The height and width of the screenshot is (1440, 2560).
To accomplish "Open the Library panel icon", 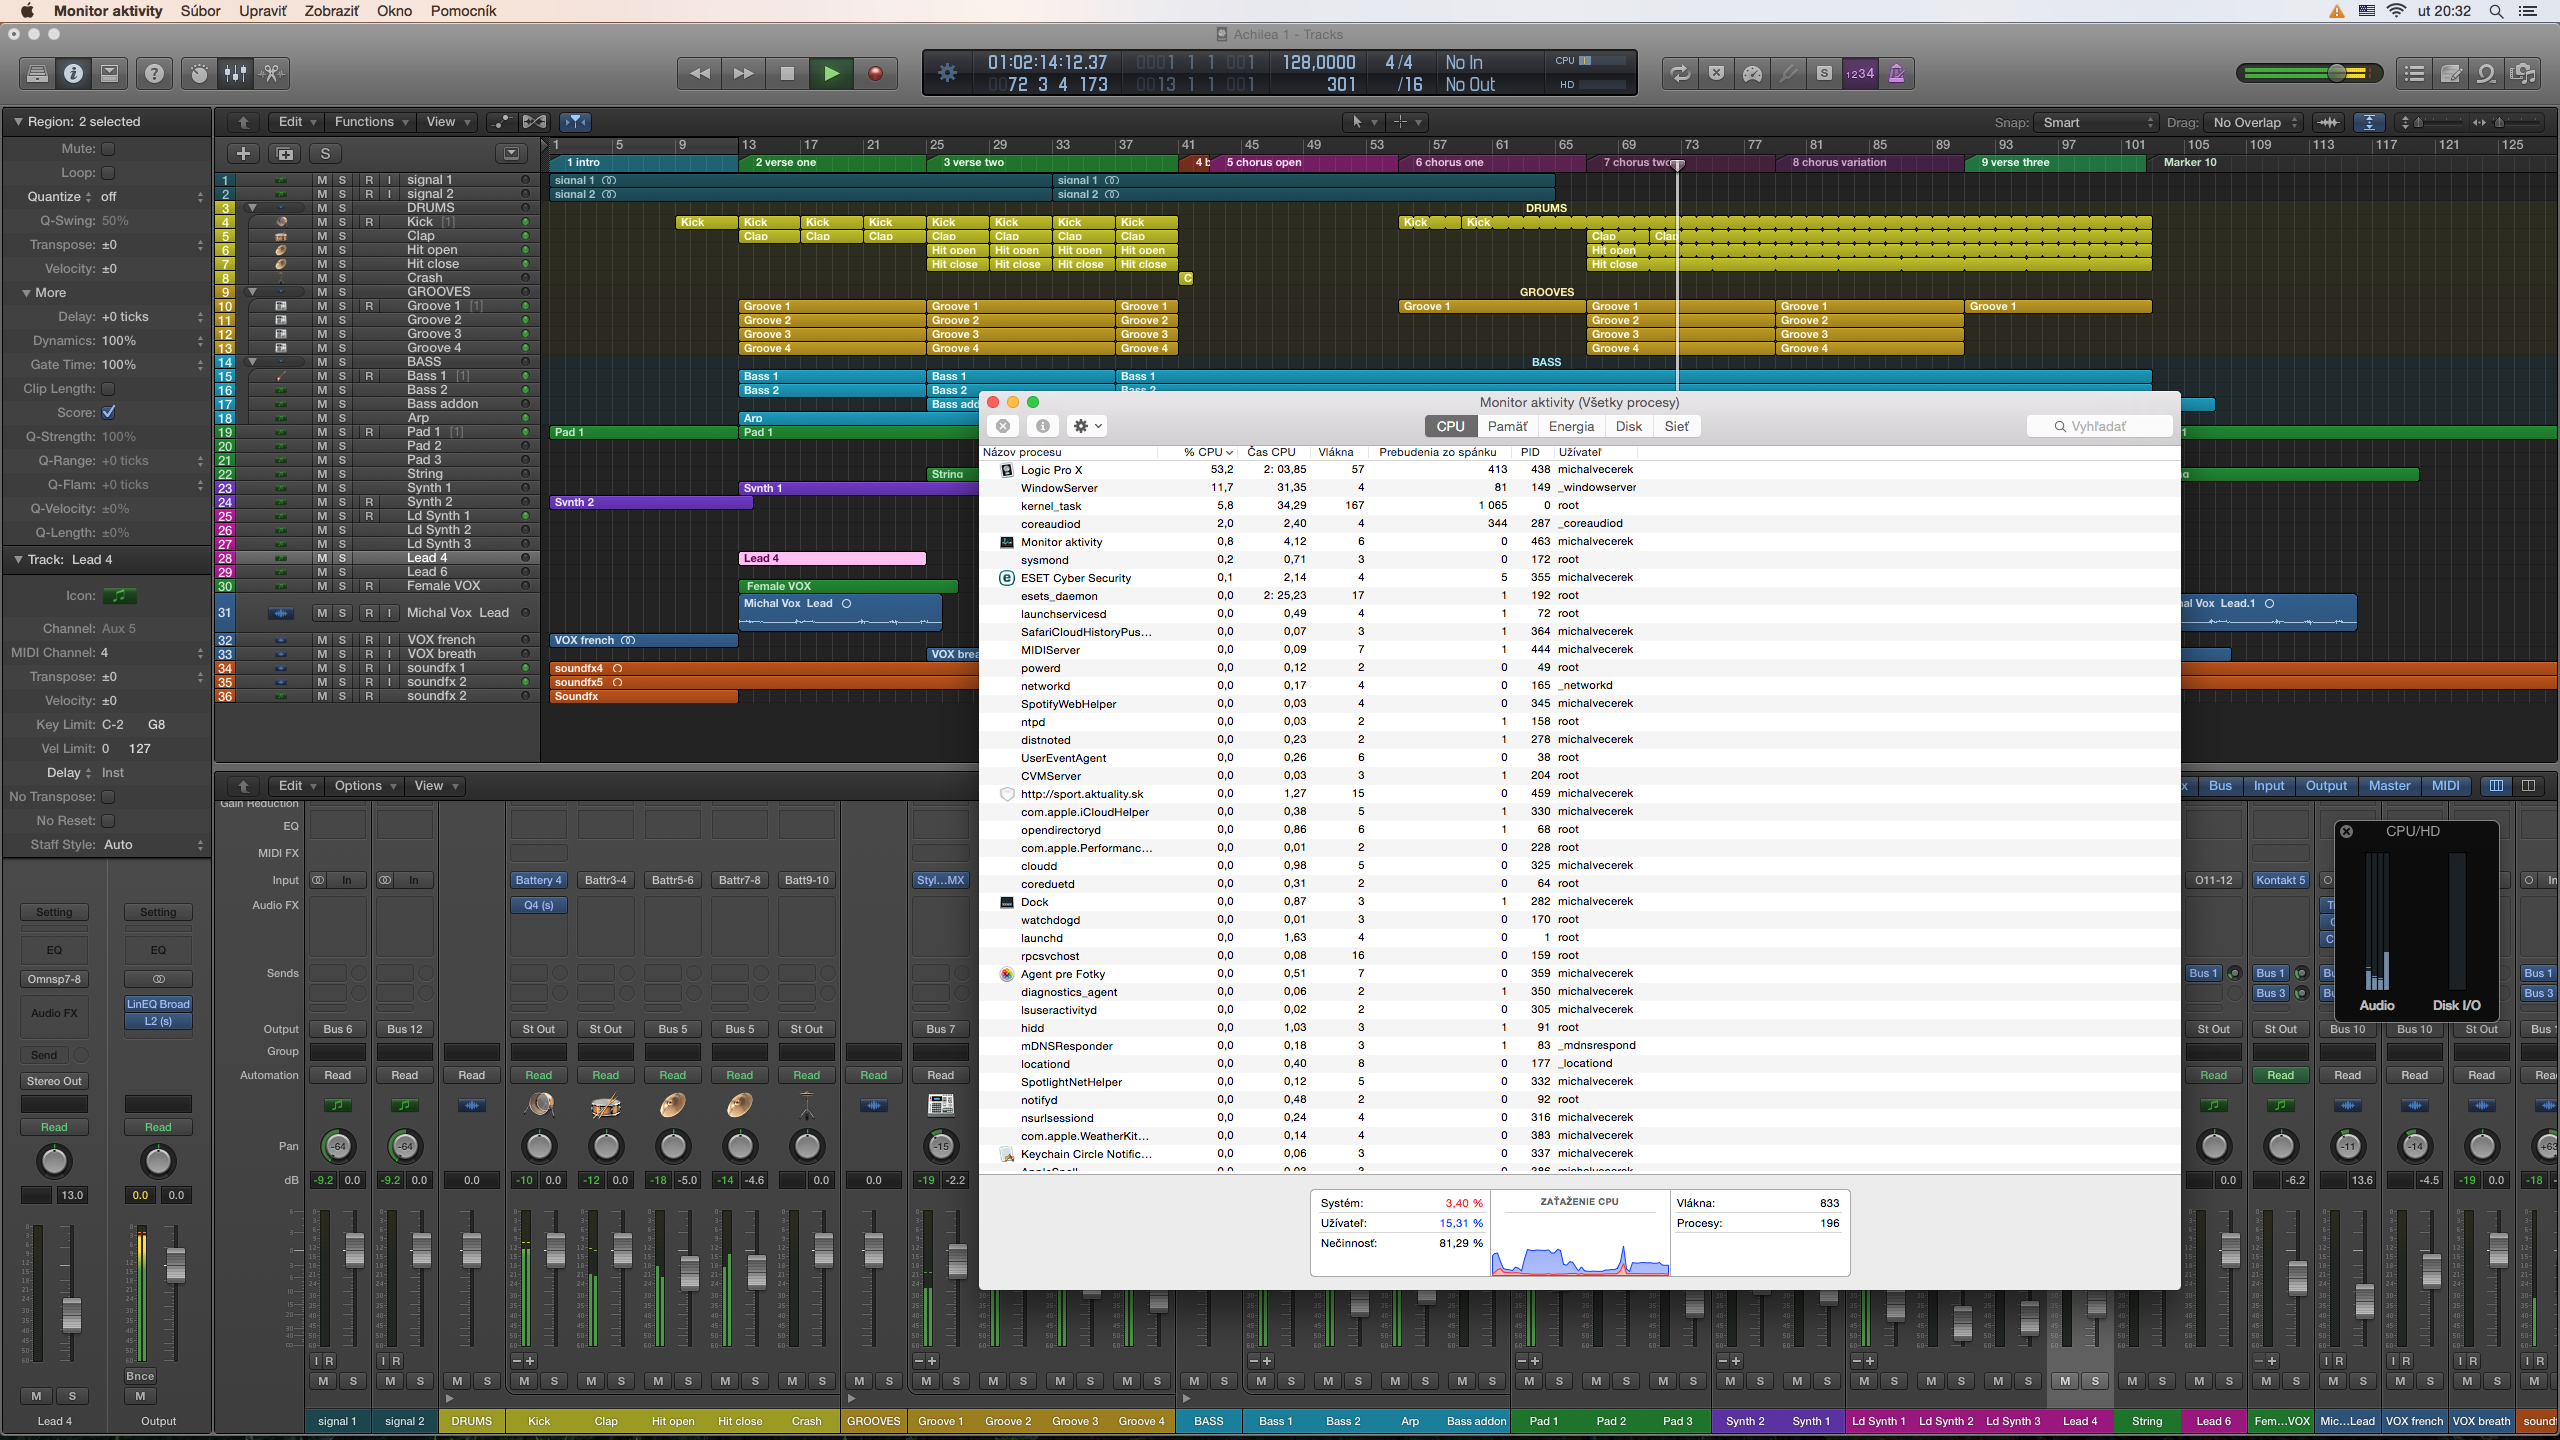I will pyautogui.click(x=37, y=73).
